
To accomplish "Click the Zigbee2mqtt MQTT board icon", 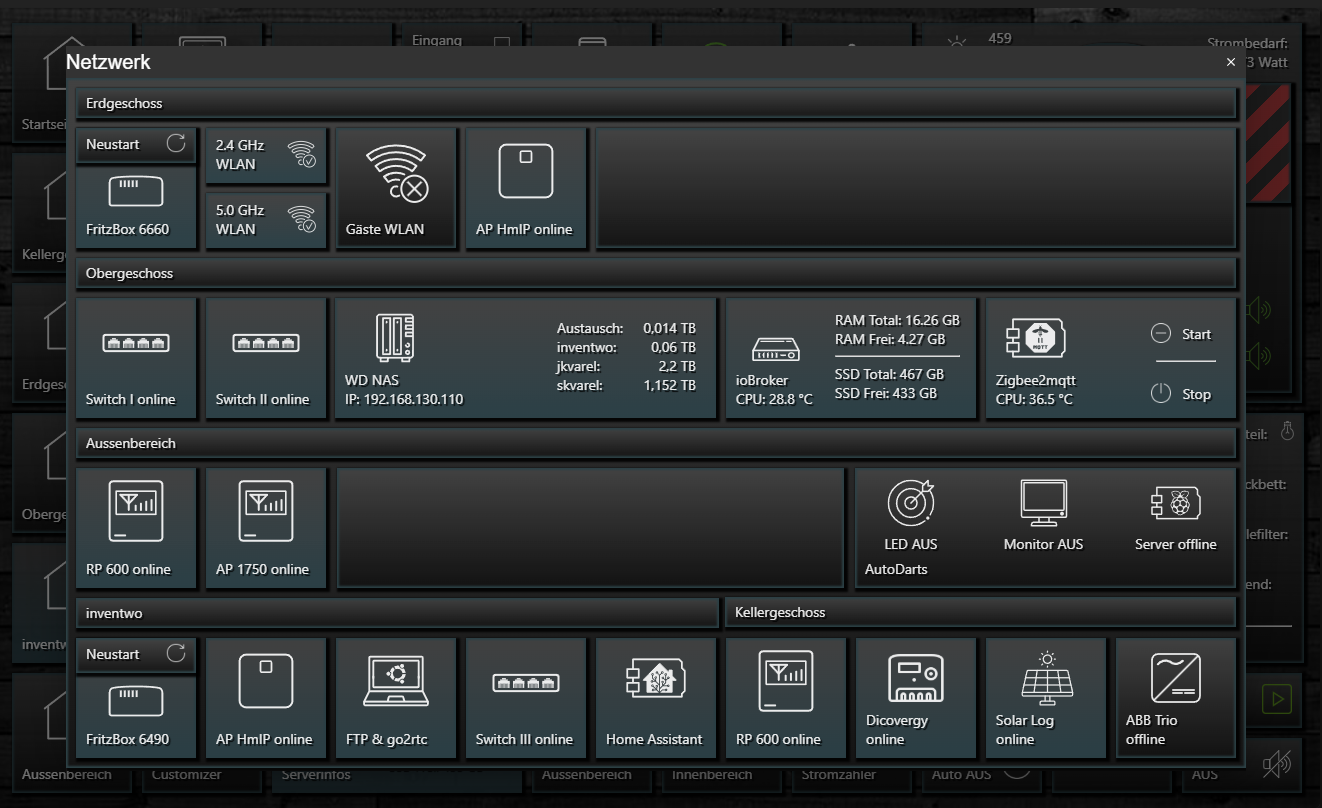I will pos(1035,339).
